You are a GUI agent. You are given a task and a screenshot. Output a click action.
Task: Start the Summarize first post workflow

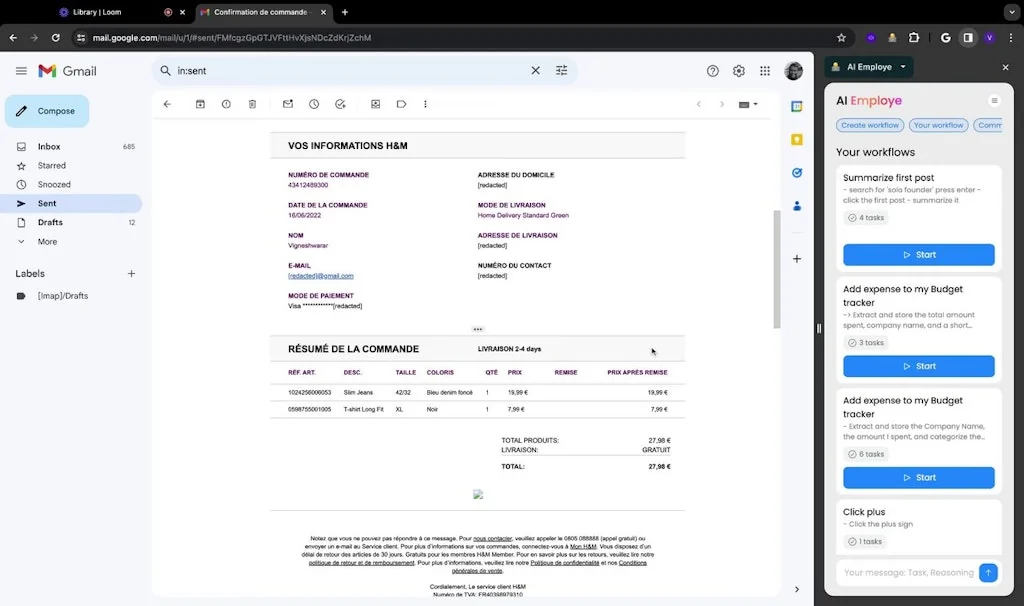[x=918, y=255]
